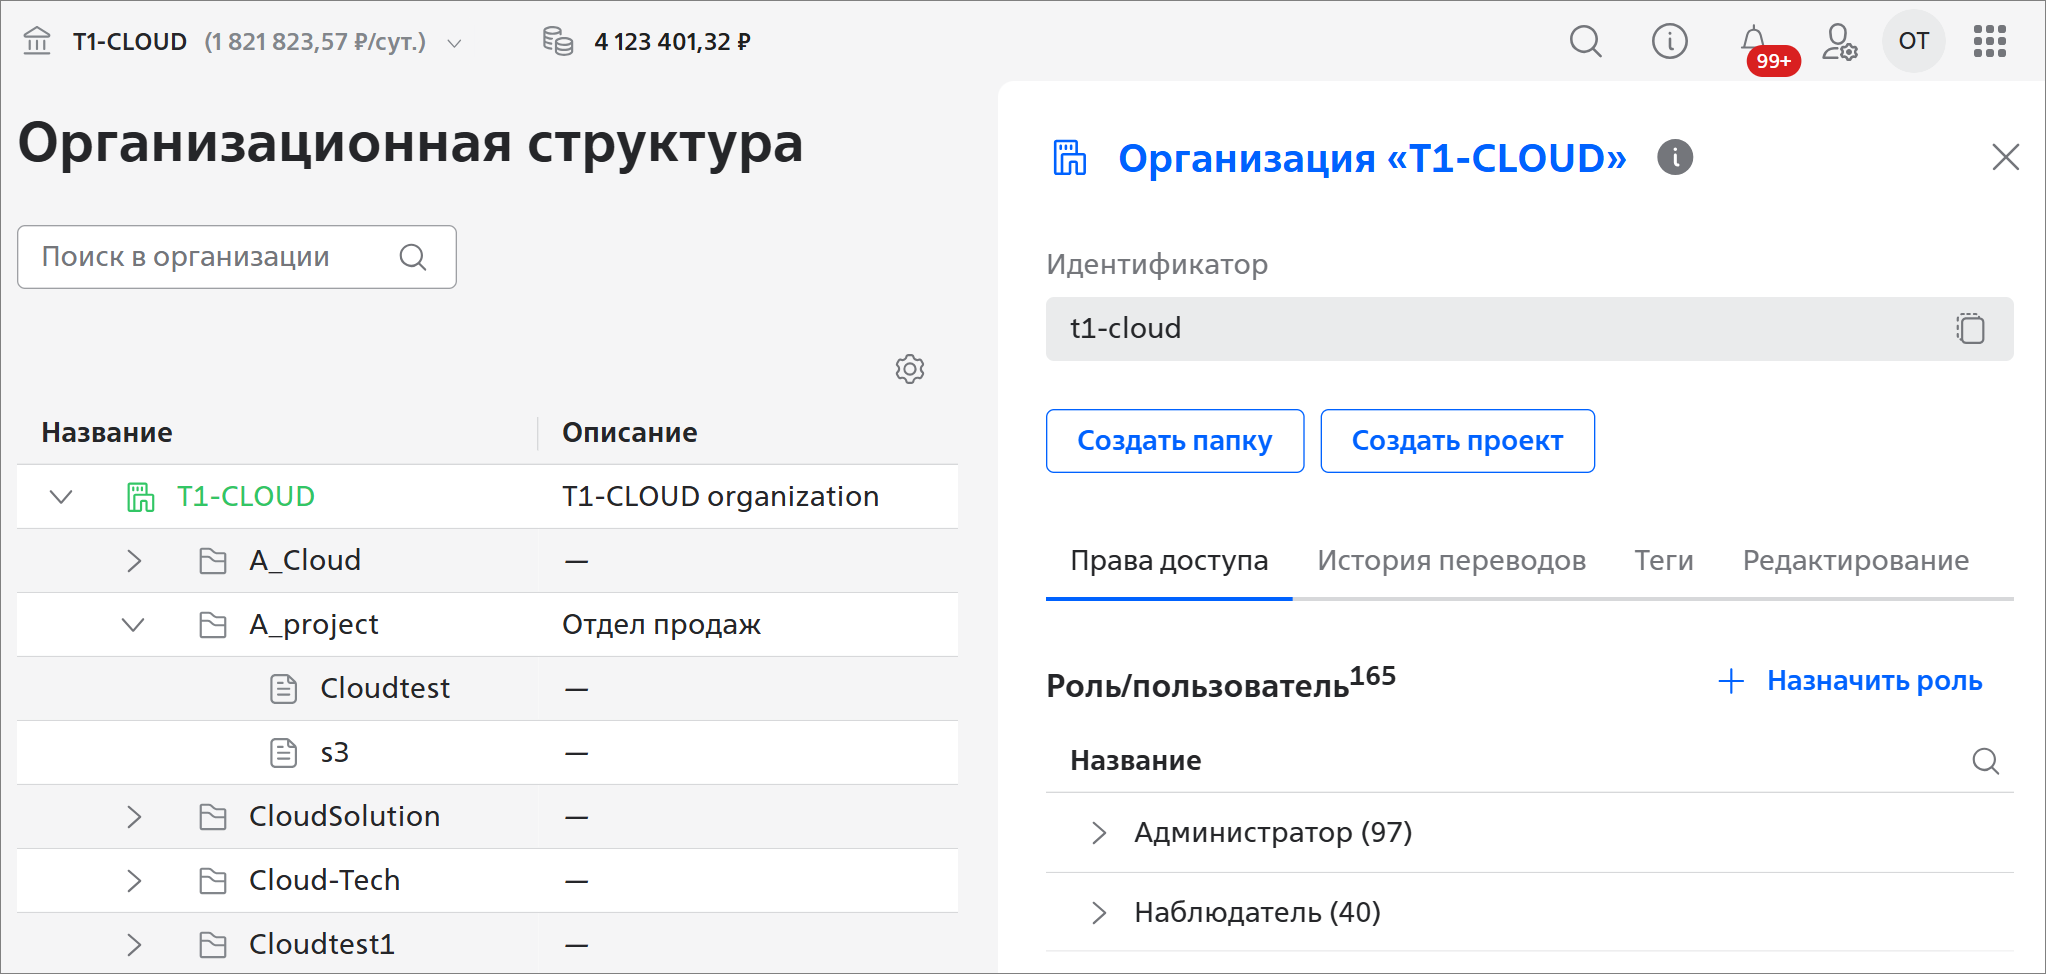
Task: Select the Cloud-Tech folder name
Action: pyautogui.click(x=325, y=880)
